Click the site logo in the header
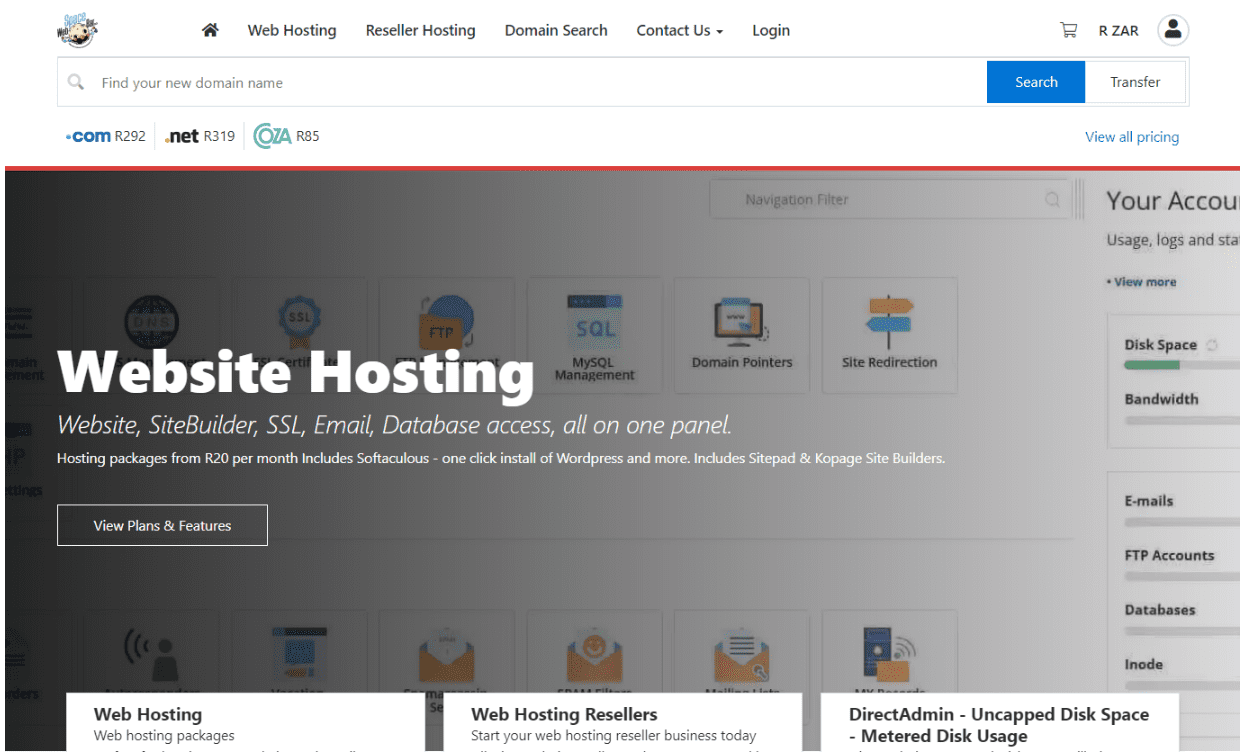 coord(78,30)
